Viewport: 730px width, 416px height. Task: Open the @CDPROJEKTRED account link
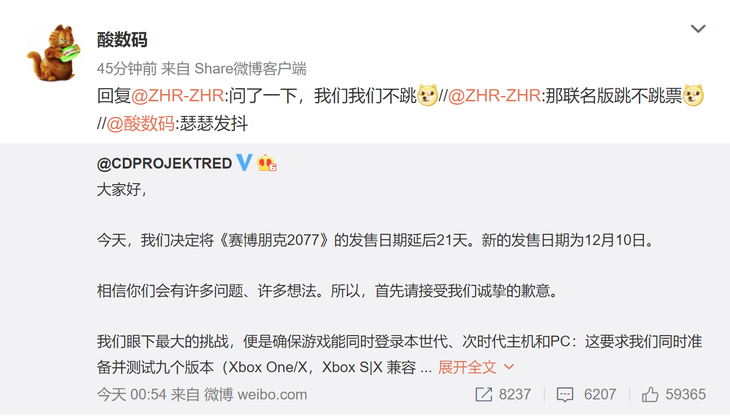coord(164,163)
